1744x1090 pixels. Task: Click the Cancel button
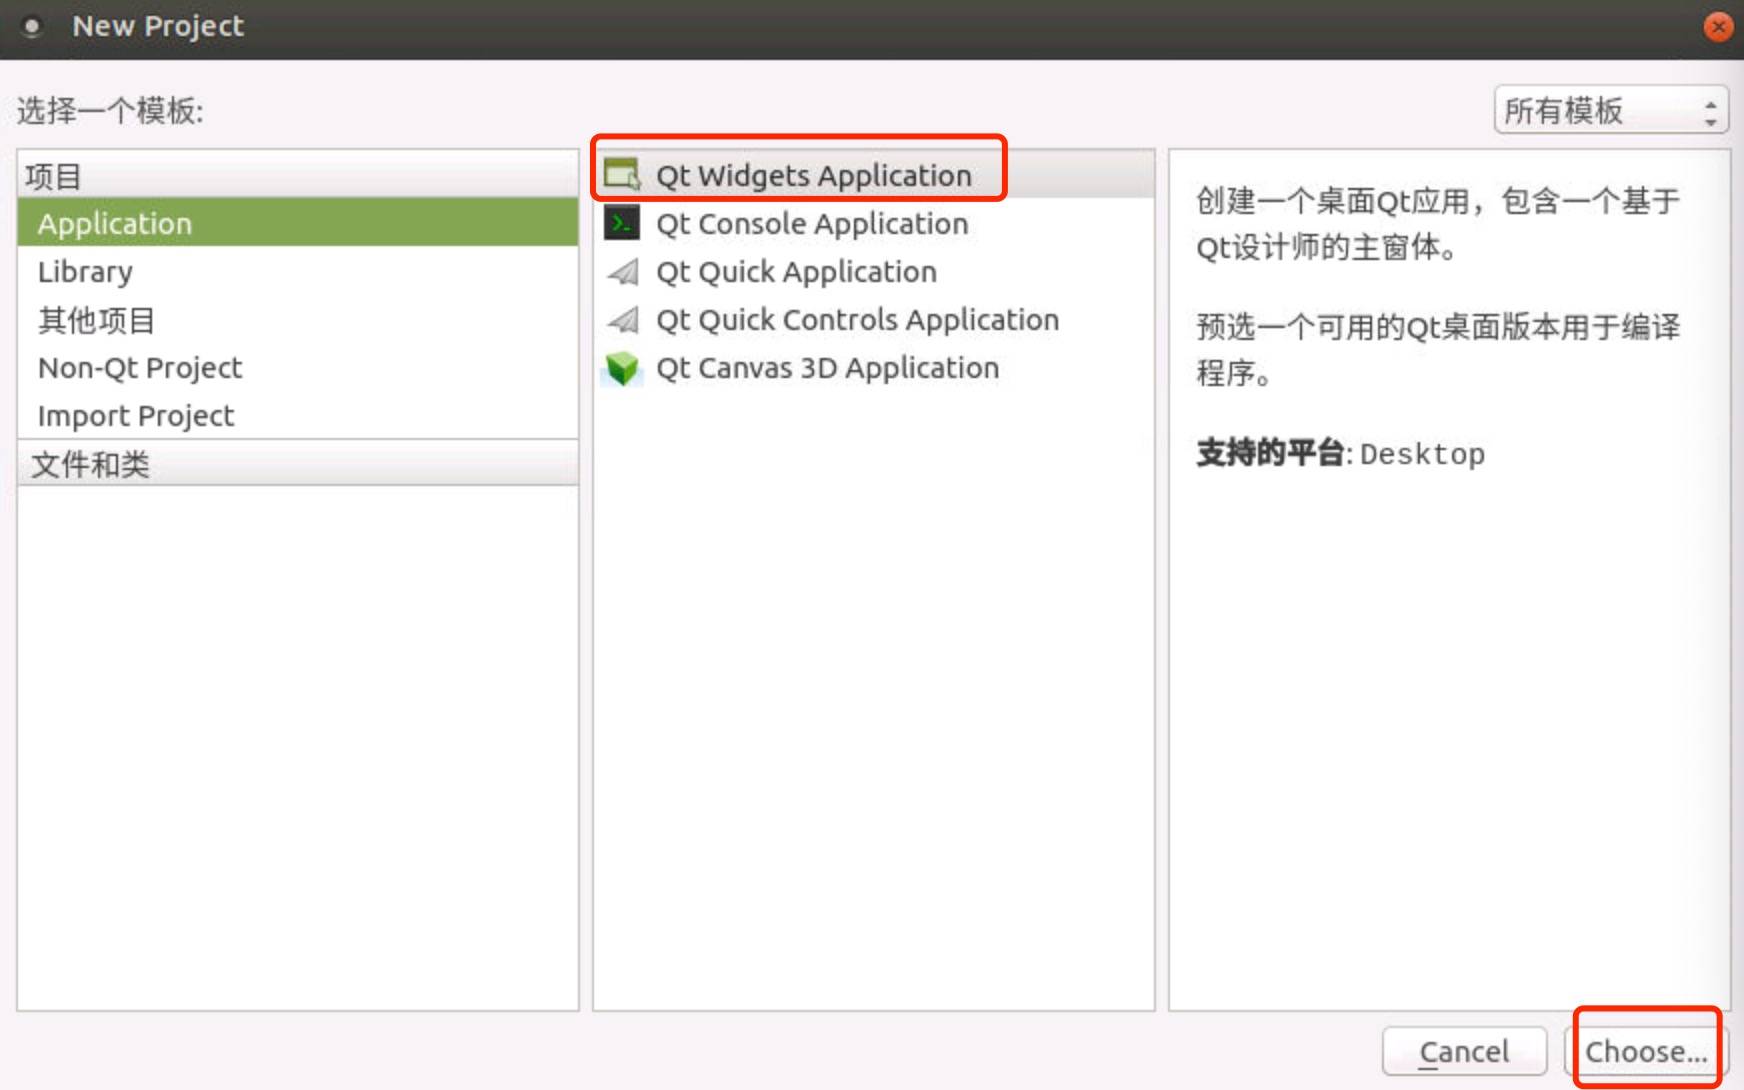coord(1464,1051)
